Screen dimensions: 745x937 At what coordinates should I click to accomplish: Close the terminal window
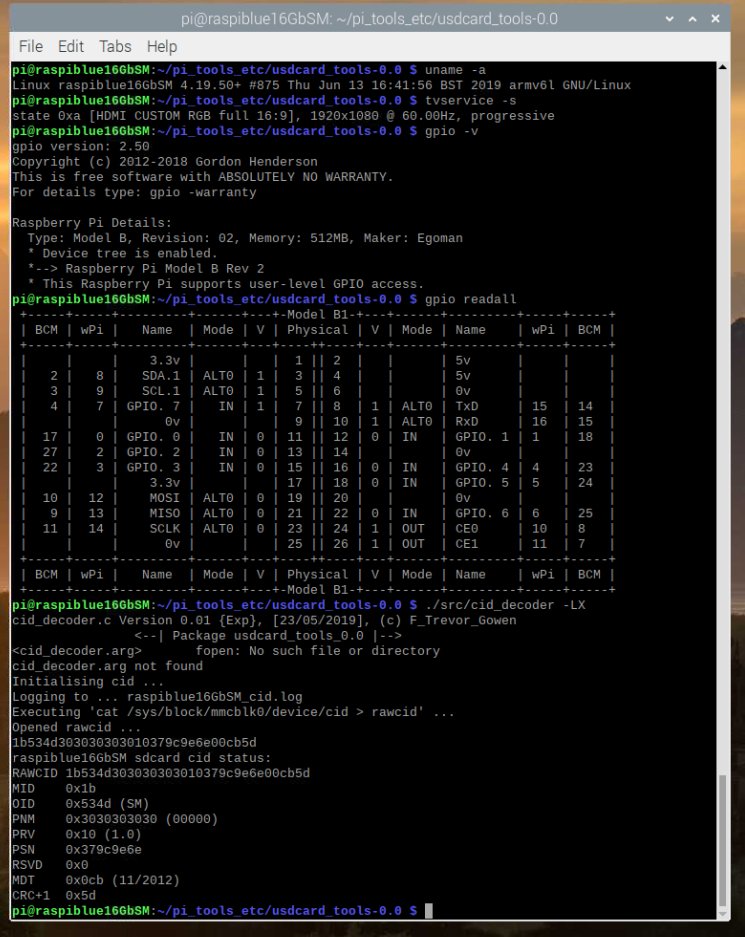pos(715,19)
